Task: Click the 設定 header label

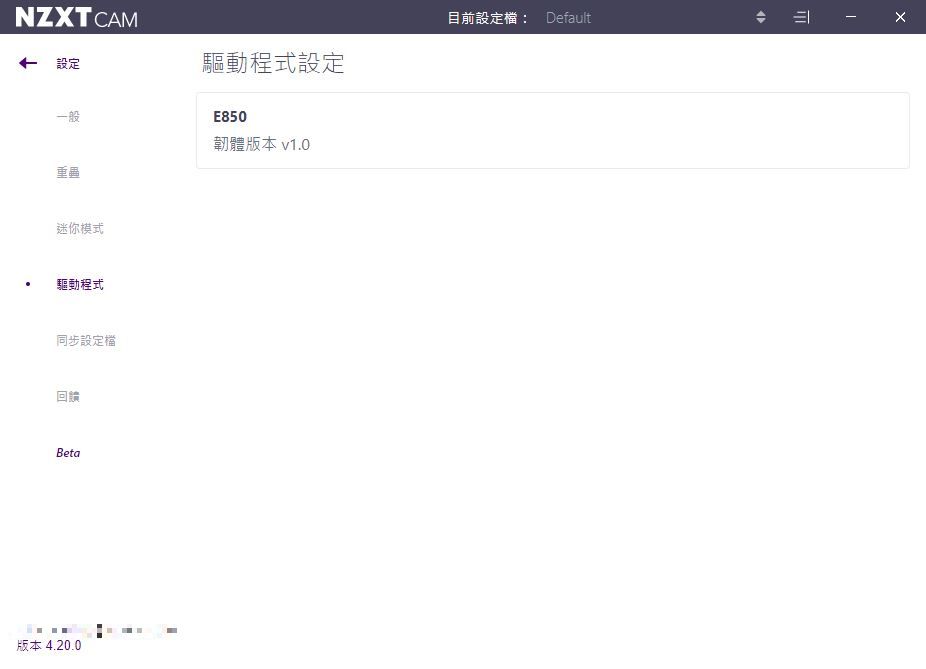Action: tap(68, 64)
